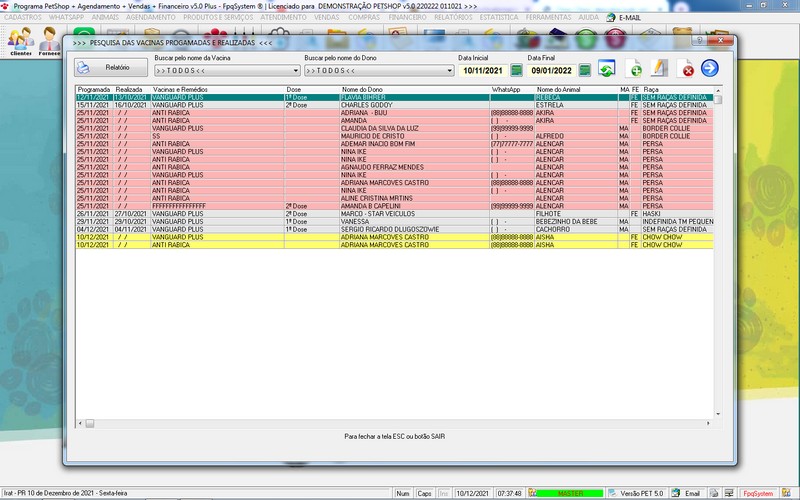800x500 pixels.
Task: Open the WHATSAPP menu
Action: pos(66,17)
